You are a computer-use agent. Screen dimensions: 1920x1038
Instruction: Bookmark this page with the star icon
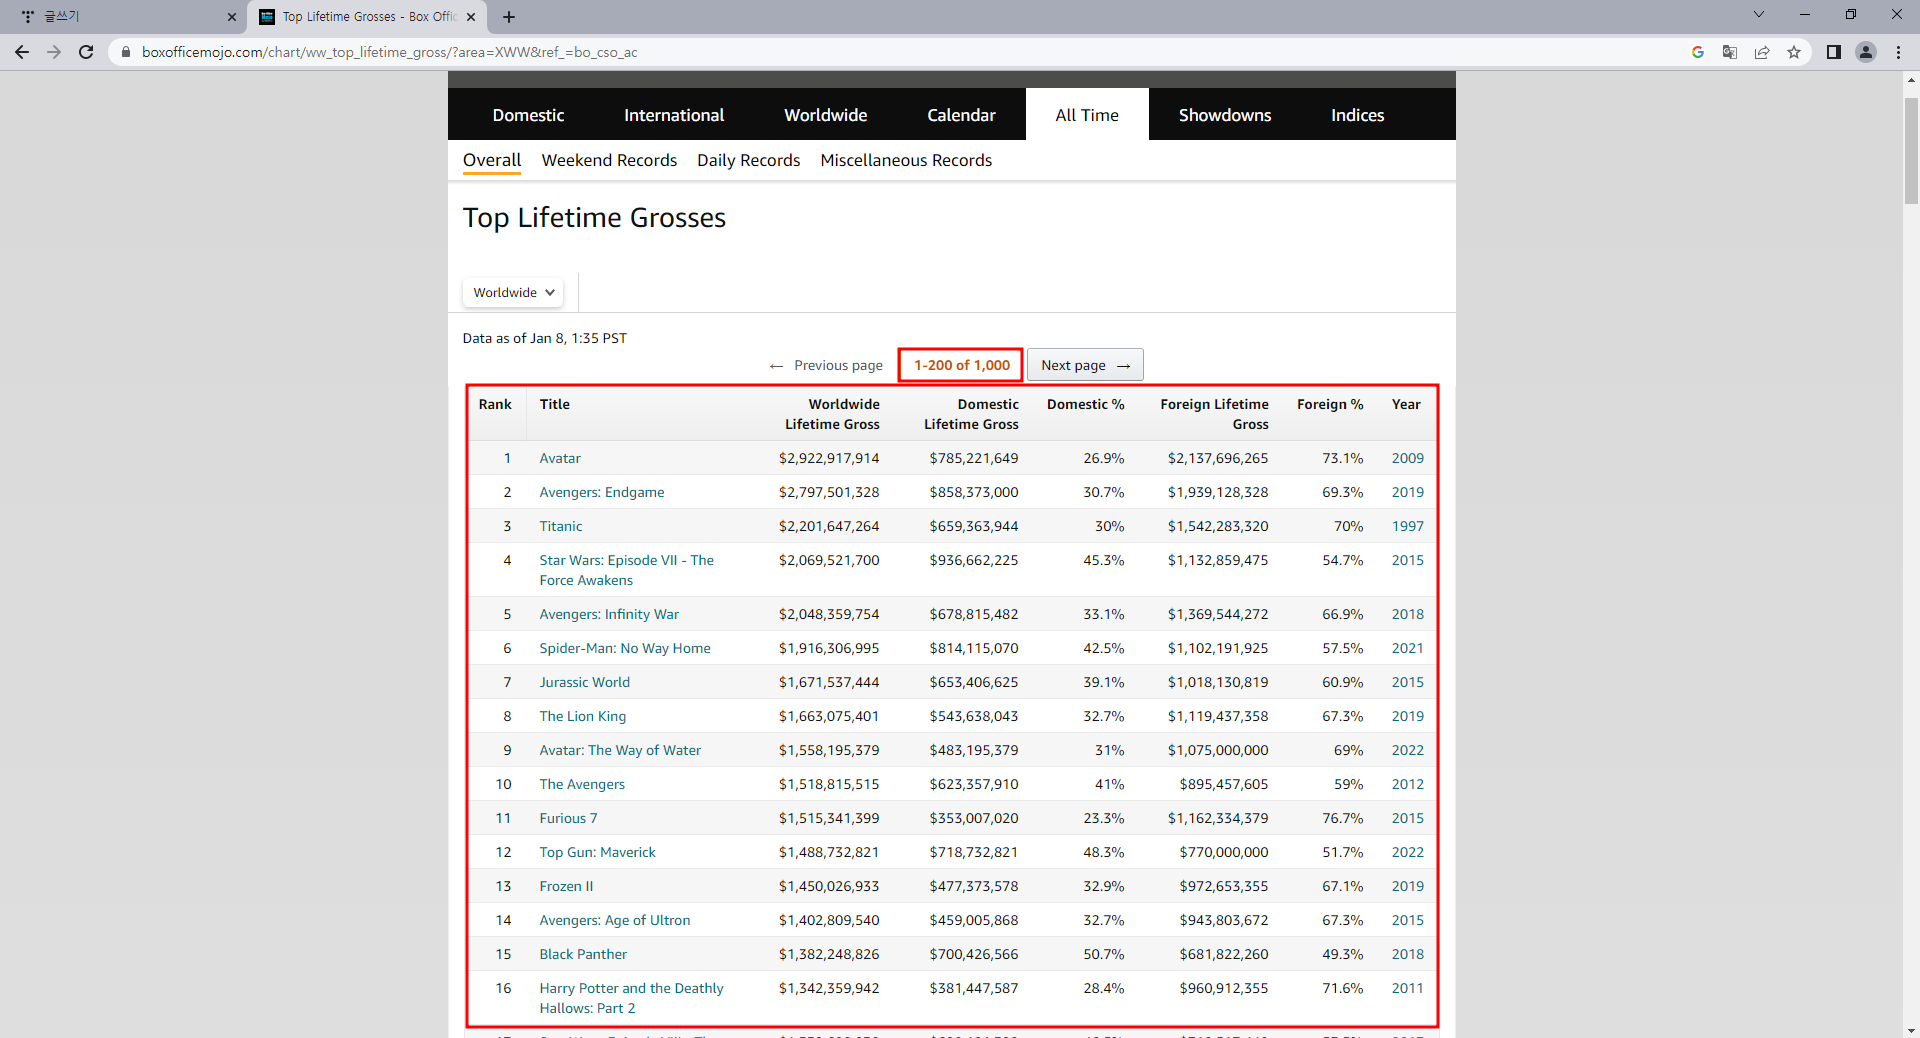(1794, 52)
